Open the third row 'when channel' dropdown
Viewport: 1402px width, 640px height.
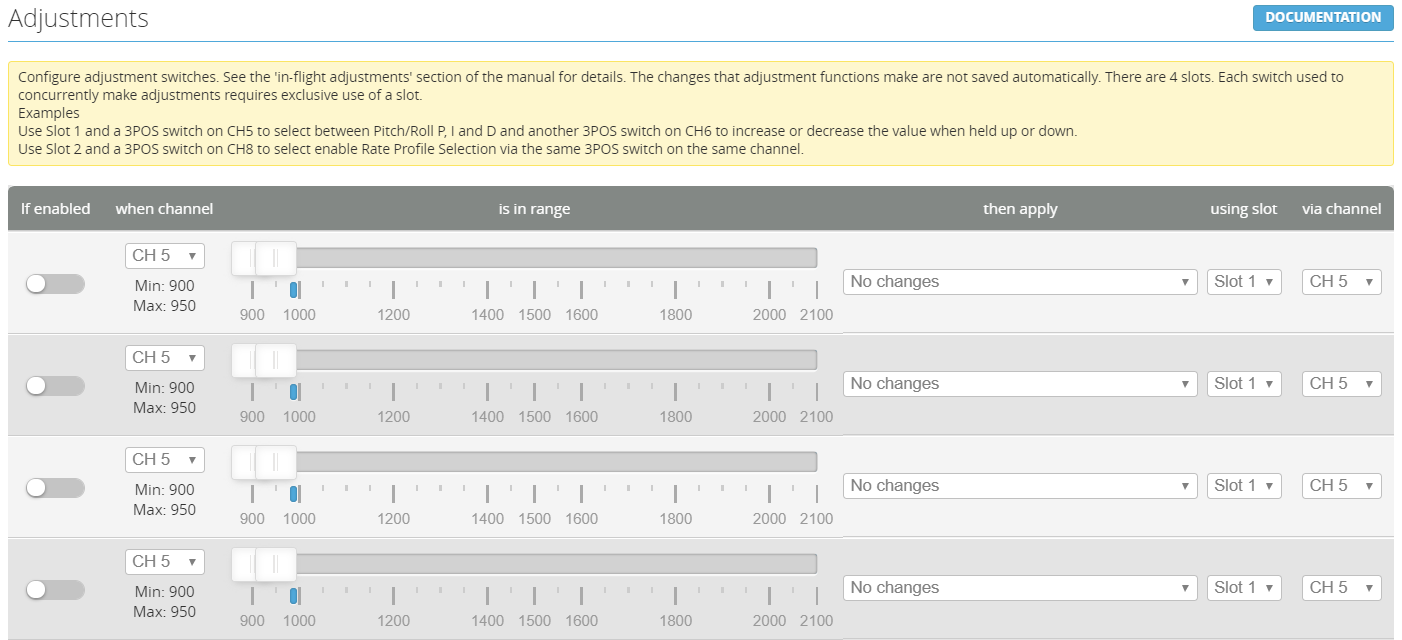pos(165,460)
